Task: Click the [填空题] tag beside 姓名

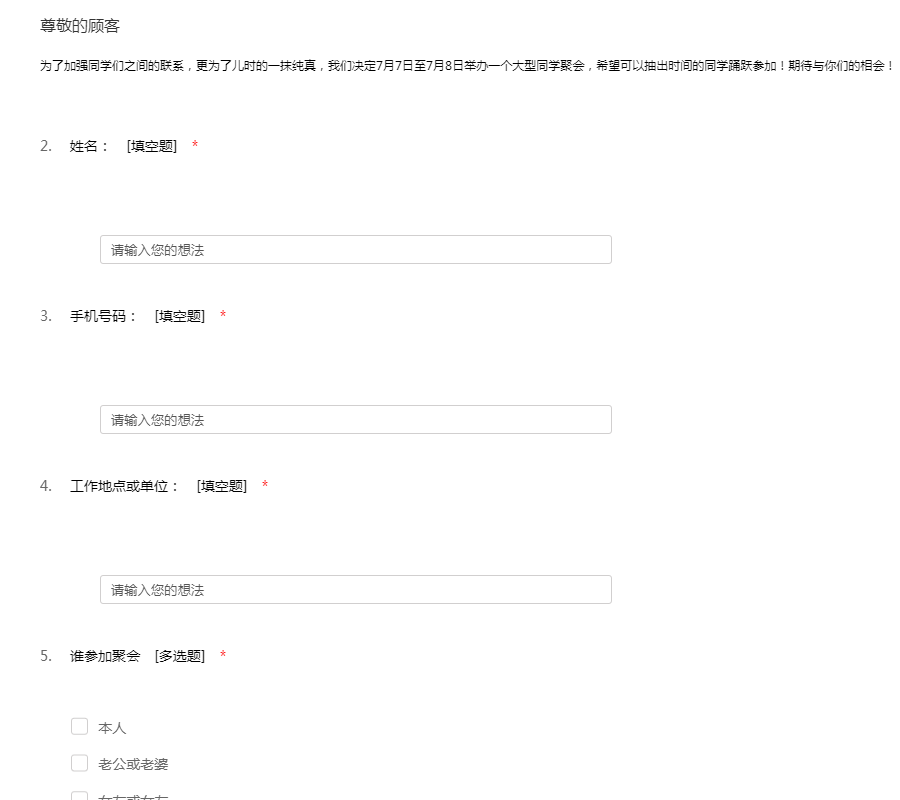Action: click(152, 146)
